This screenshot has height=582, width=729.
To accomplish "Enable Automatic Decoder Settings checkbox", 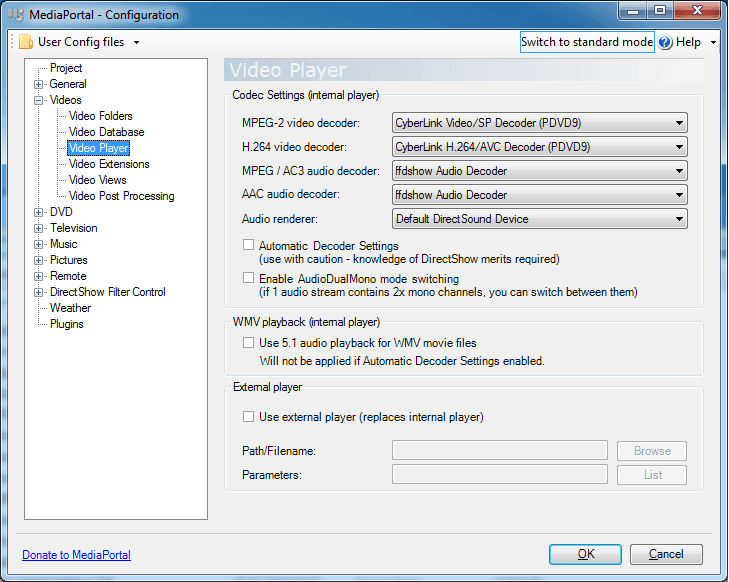I will tap(248, 245).
